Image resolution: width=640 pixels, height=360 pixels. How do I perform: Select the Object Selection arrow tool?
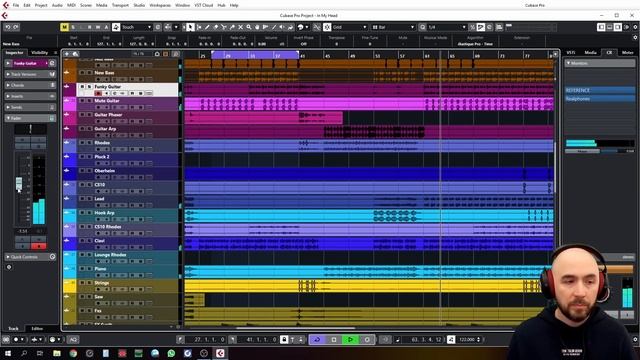pyautogui.click(x=190, y=27)
